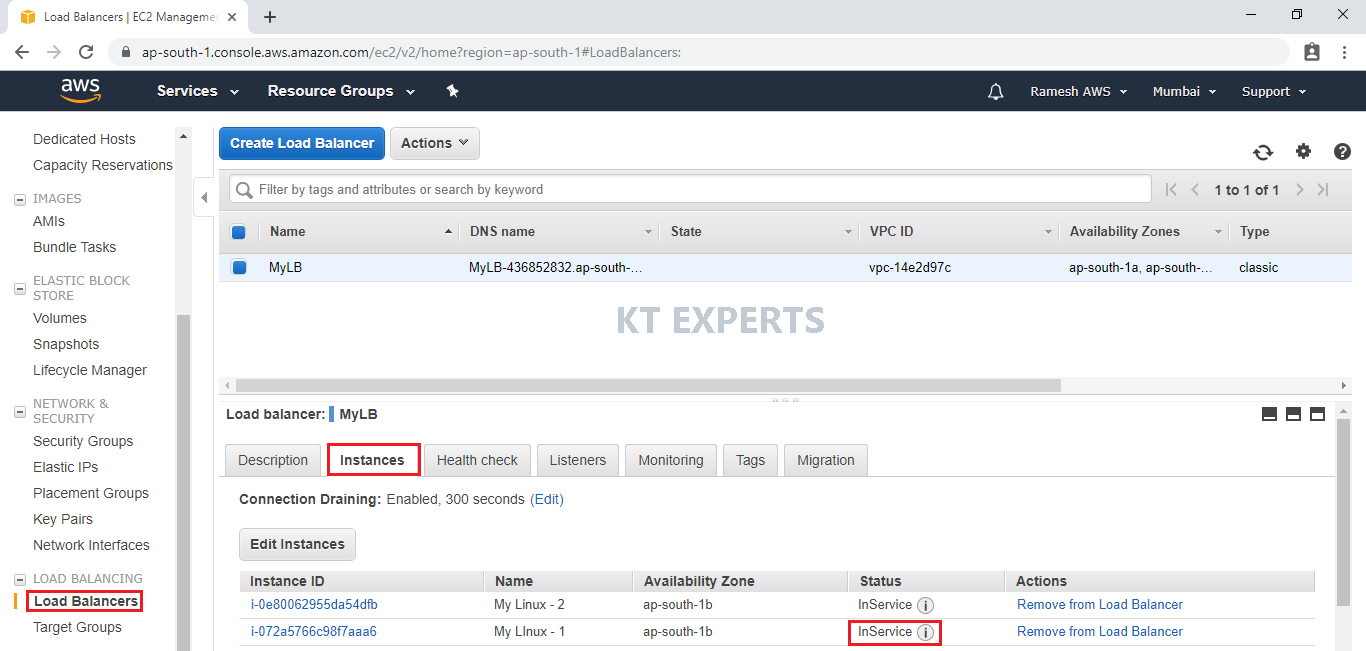Image resolution: width=1366 pixels, height=651 pixels.
Task: Collapse the ELASTIC BLOCK STORE section
Action: coord(20,289)
